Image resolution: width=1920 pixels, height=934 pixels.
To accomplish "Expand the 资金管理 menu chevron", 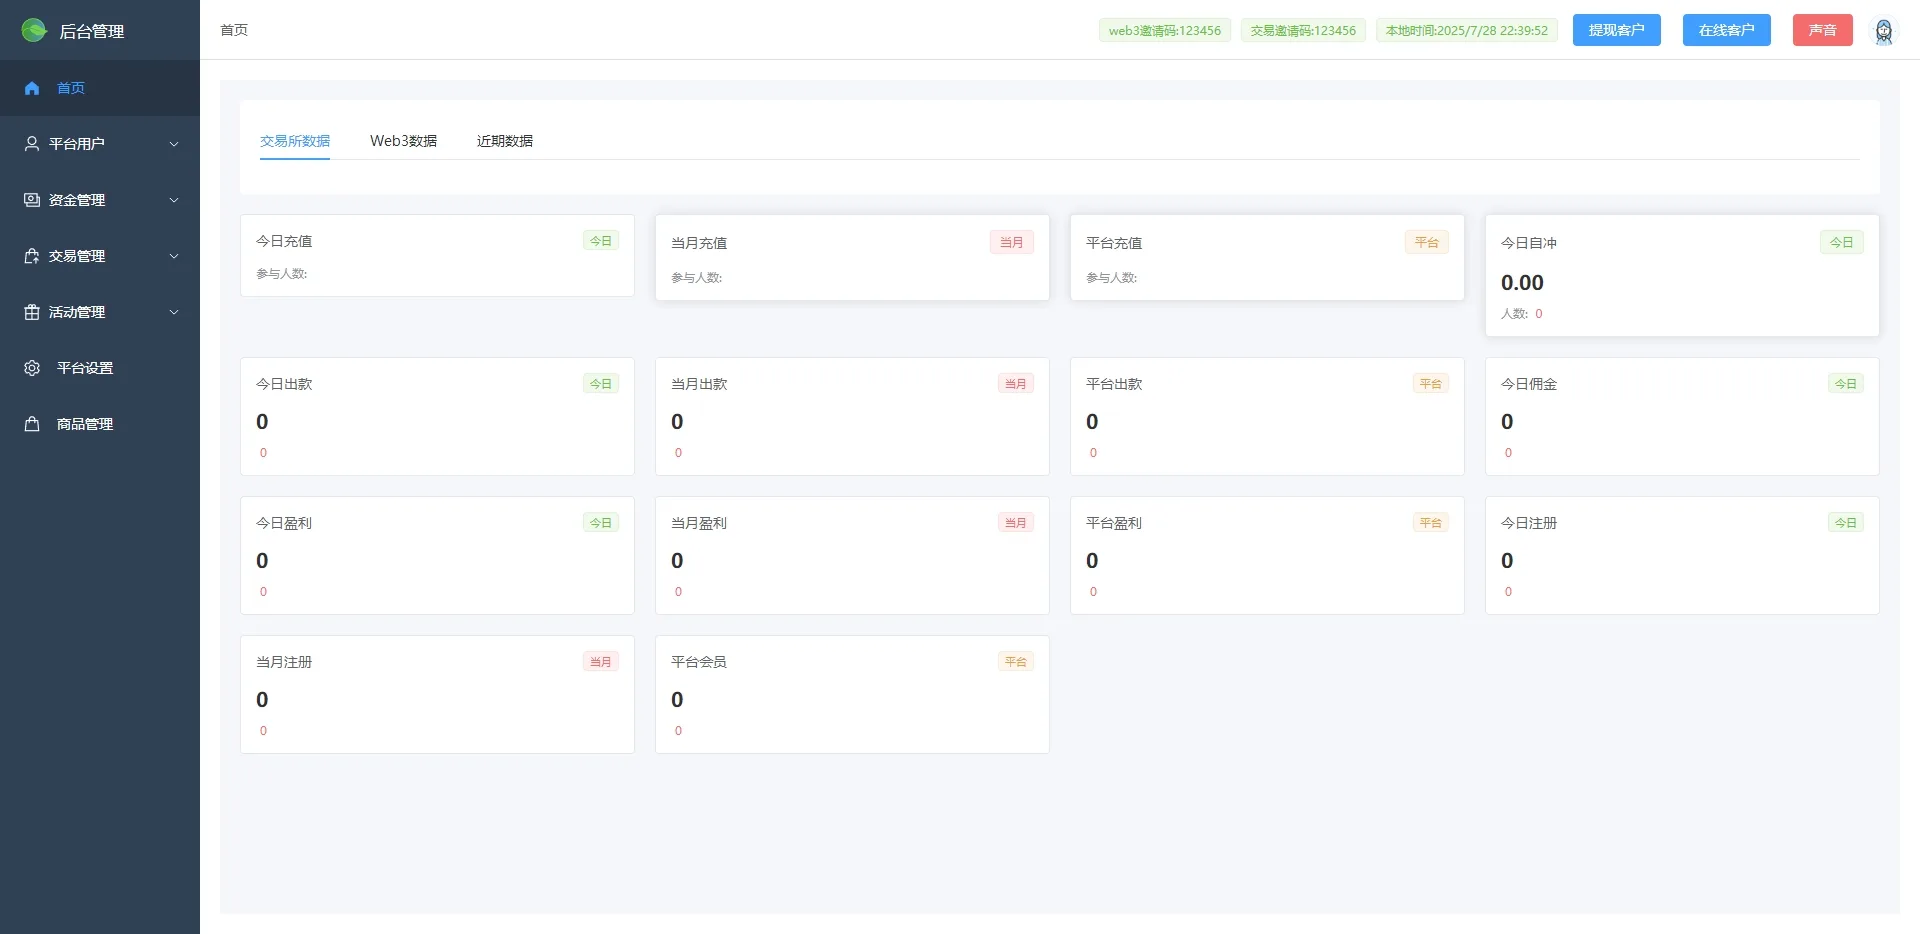I will point(174,200).
